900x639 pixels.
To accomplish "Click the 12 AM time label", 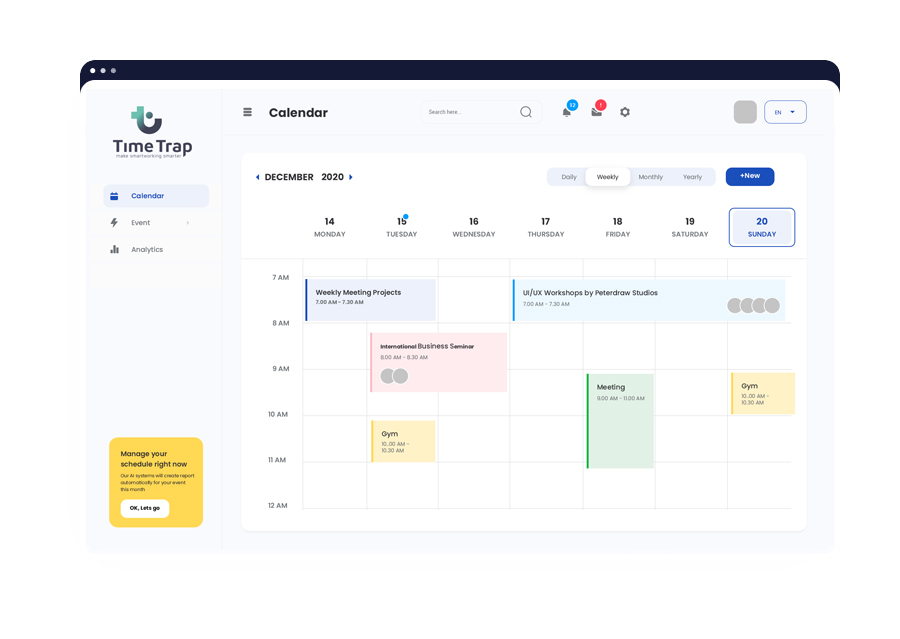I will (x=277, y=505).
